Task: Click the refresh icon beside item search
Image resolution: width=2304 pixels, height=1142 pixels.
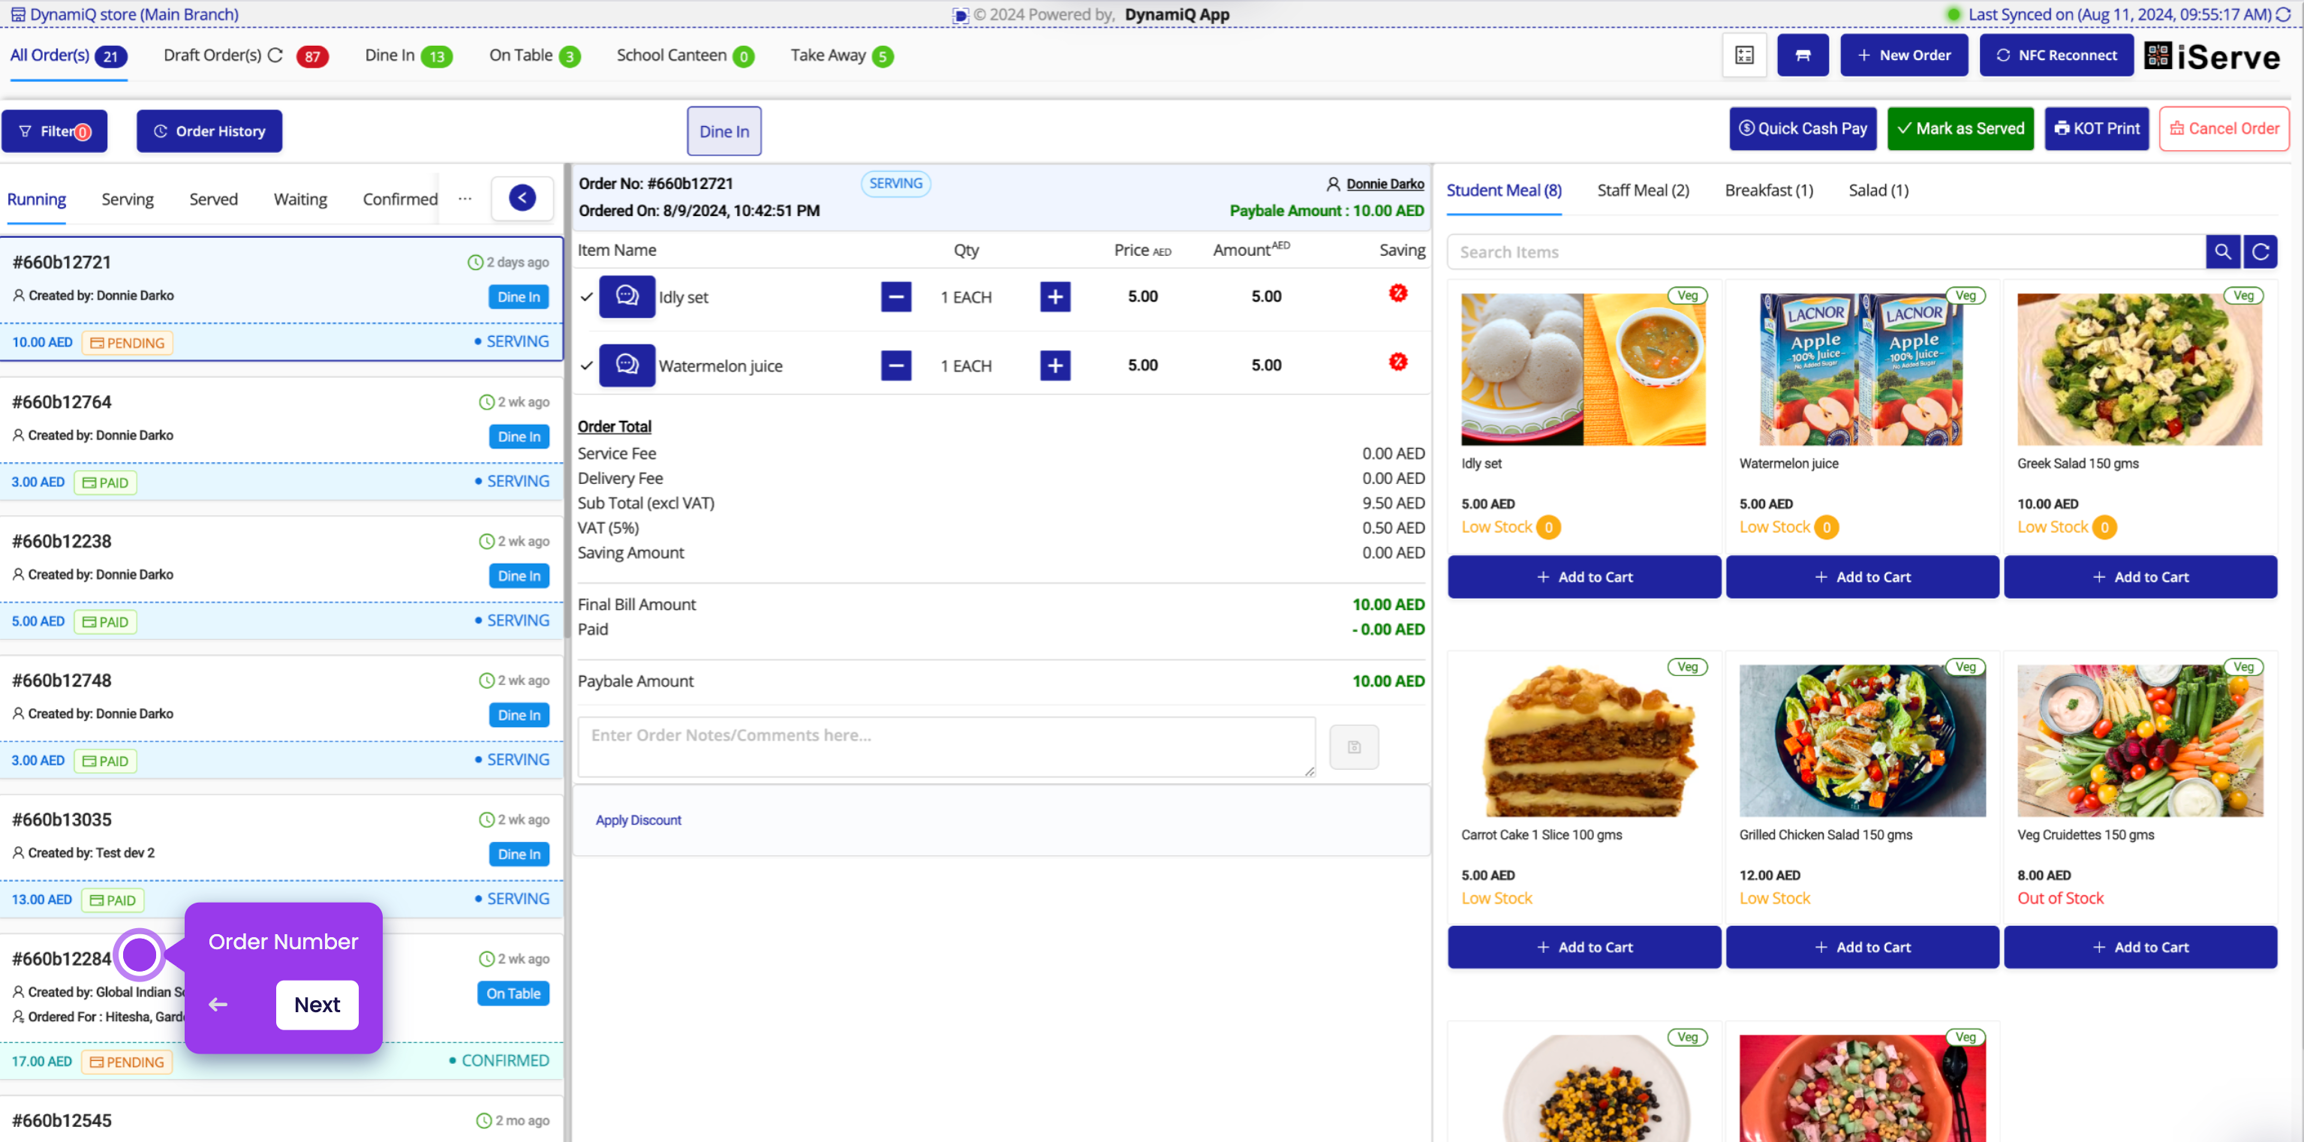Action: coord(2261,252)
